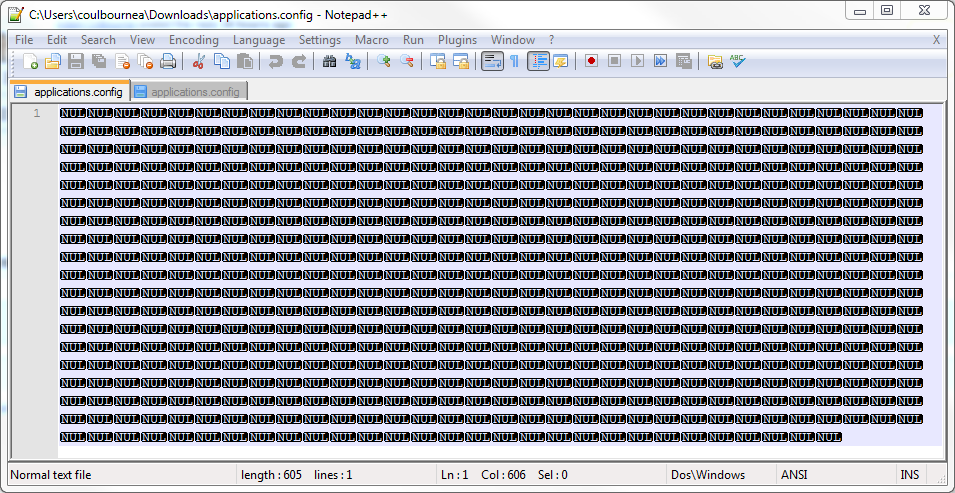Play back the recorded macro
955x493 pixels.
pyautogui.click(x=637, y=61)
